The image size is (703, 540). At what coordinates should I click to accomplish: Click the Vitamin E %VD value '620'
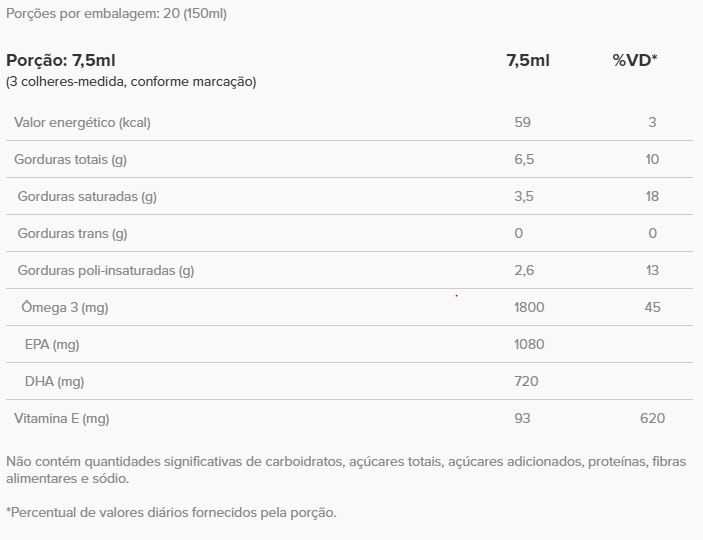(x=652, y=418)
